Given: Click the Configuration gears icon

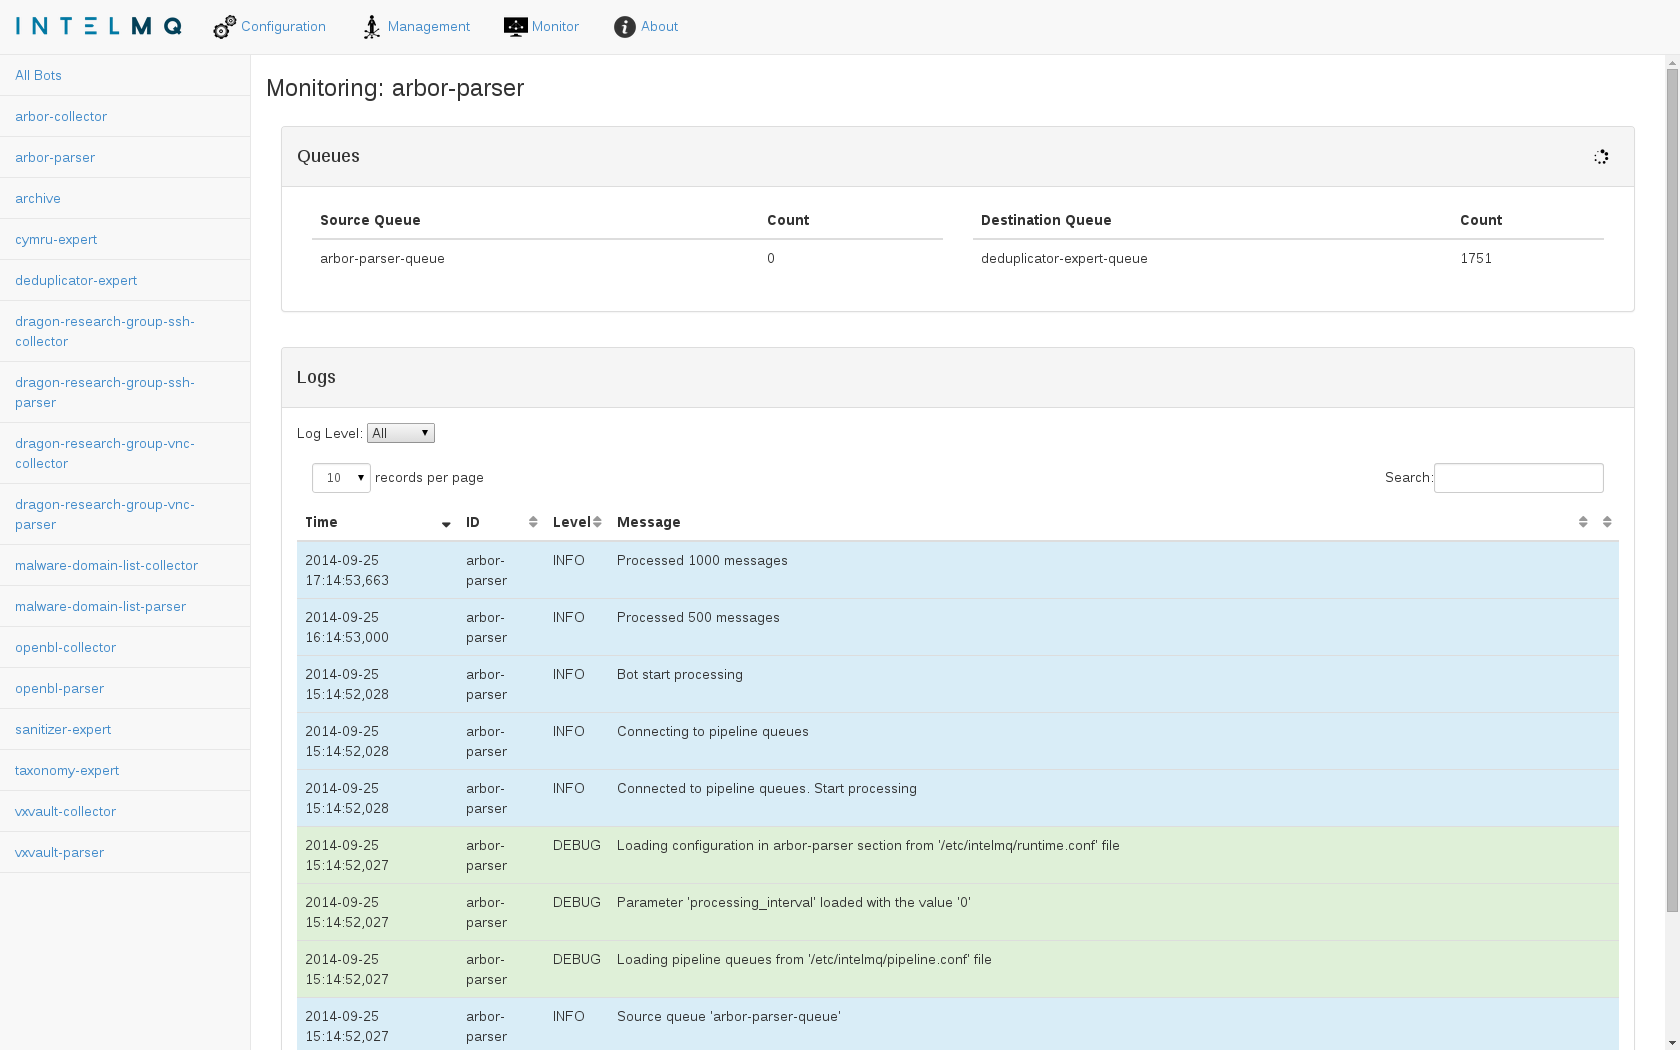Looking at the screenshot, I should pyautogui.click(x=225, y=27).
